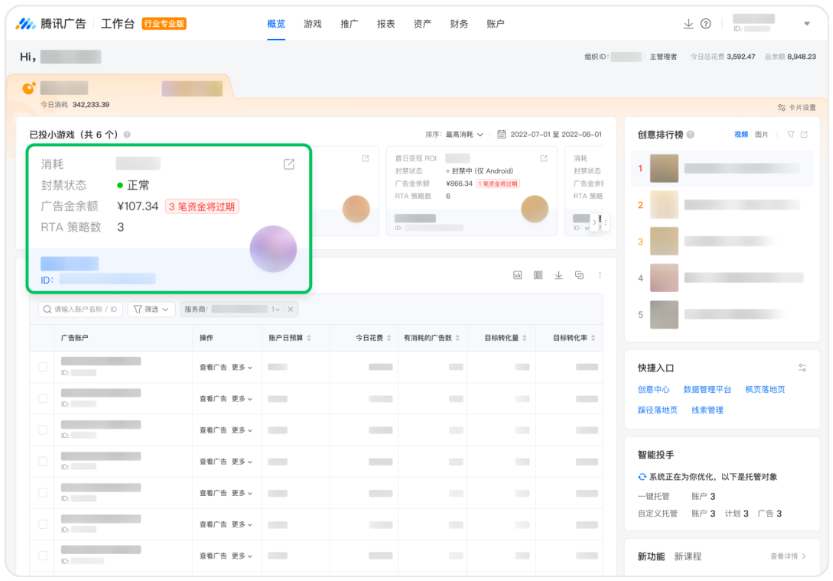
Task: Tick the checkbox of the first ad account row
Action: (x=43, y=367)
